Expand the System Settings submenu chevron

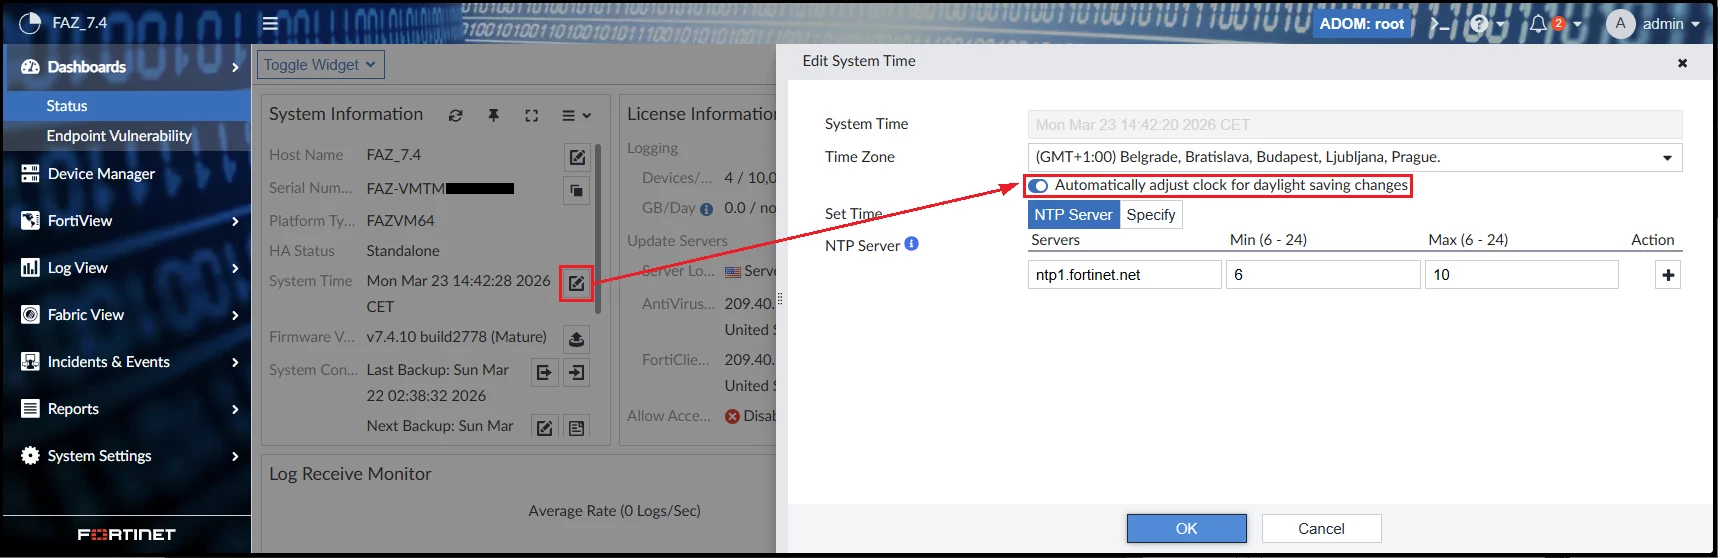coord(235,456)
